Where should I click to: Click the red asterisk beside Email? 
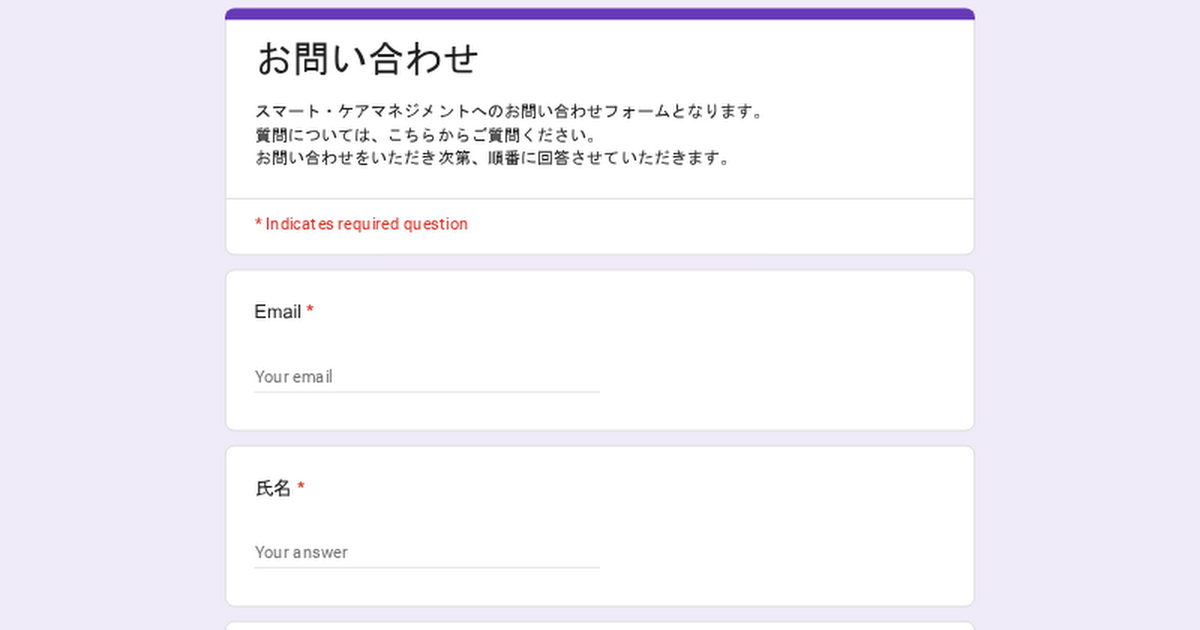coord(310,311)
